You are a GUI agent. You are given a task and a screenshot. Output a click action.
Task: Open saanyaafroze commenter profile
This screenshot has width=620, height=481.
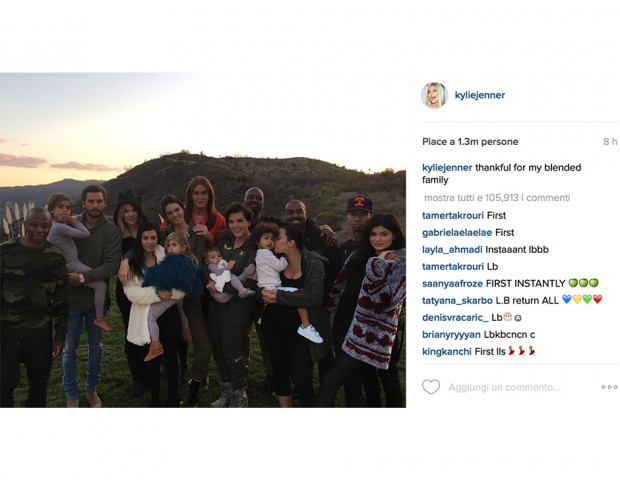tap(452, 284)
